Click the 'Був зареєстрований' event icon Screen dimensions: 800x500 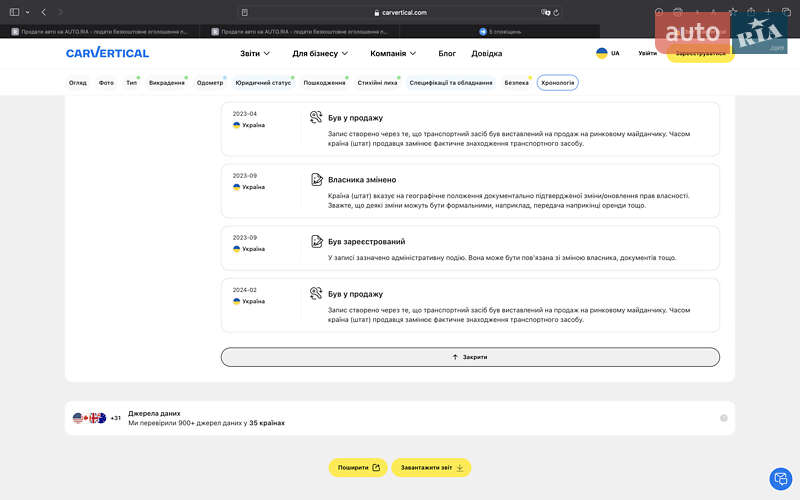click(x=316, y=242)
